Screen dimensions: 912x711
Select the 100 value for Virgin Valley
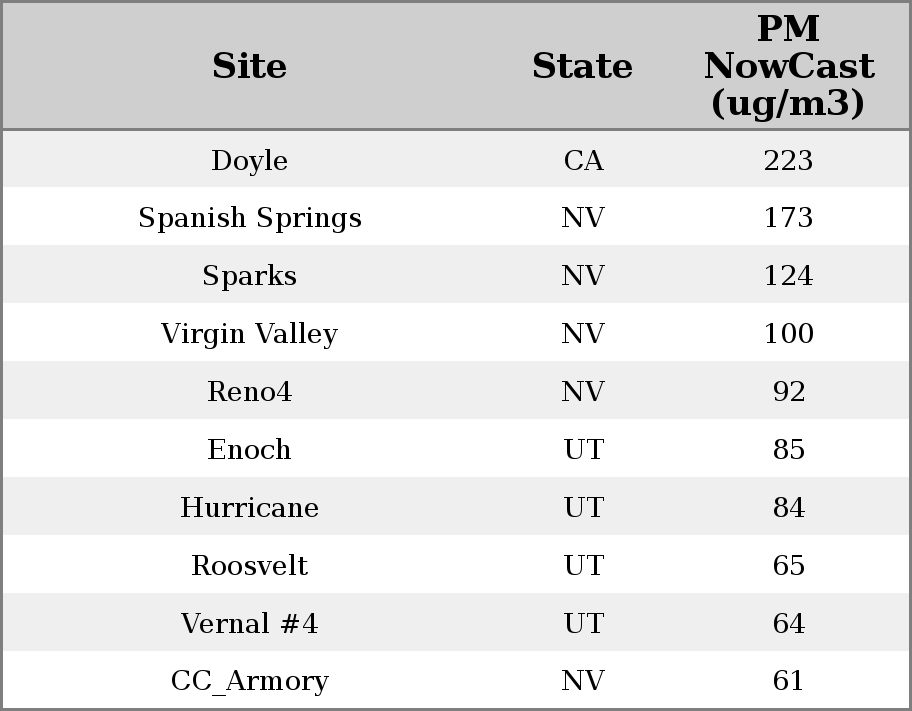point(788,334)
